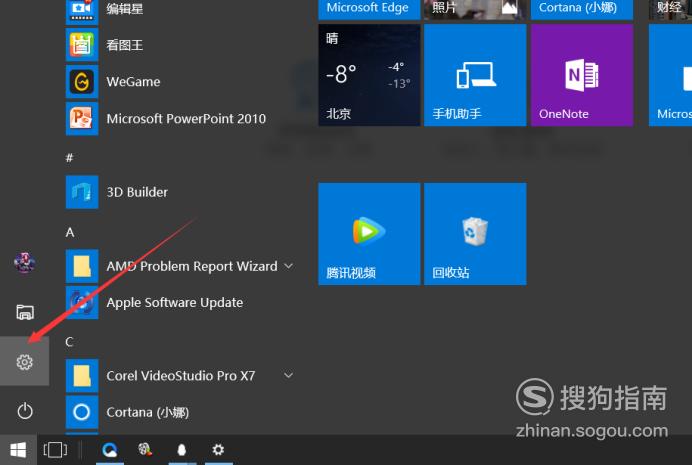This screenshot has height=465, width=692.
Task: Jump to letter A section header
Action: click(70, 232)
